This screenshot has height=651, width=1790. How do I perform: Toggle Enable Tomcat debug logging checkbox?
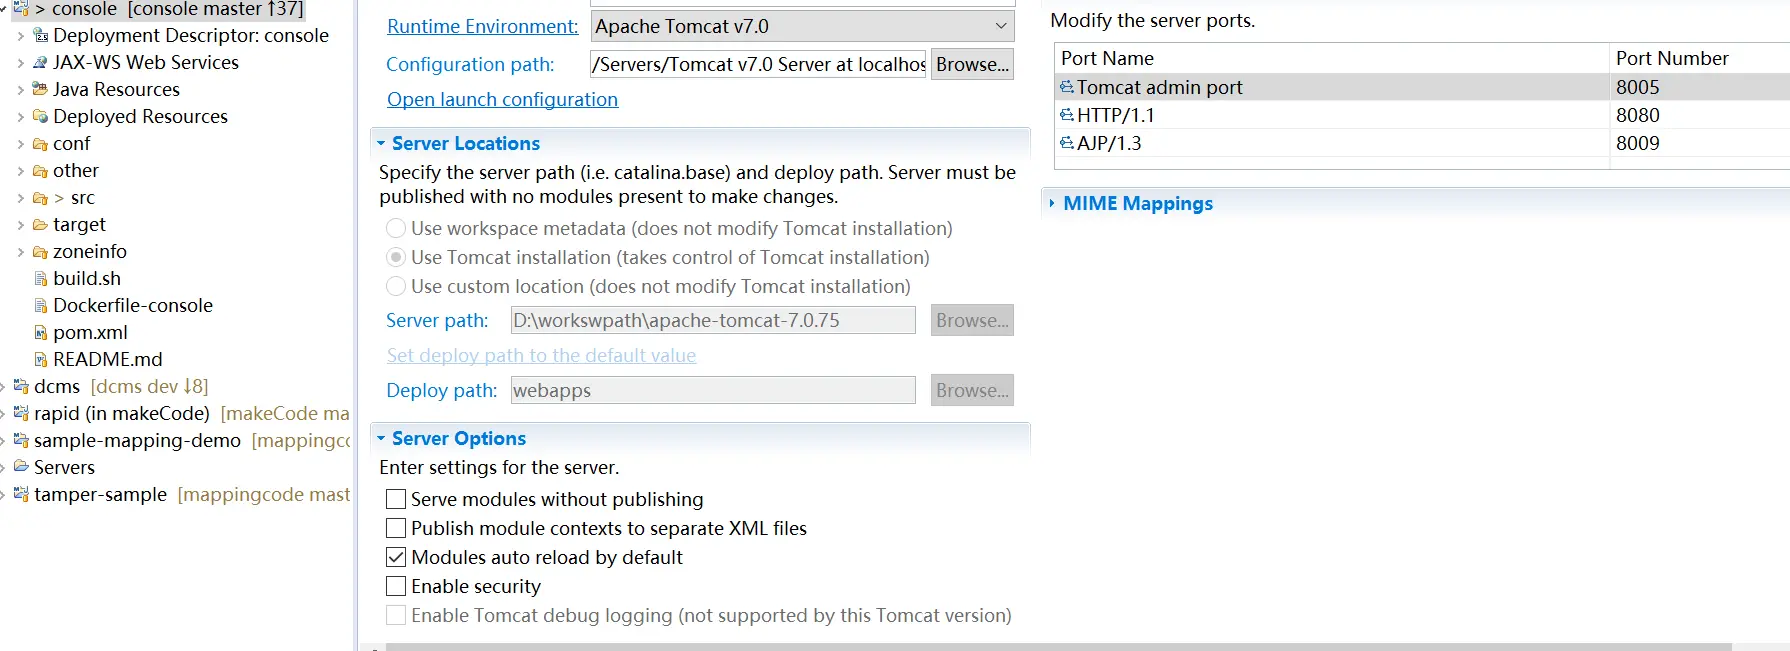tap(396, 615)
